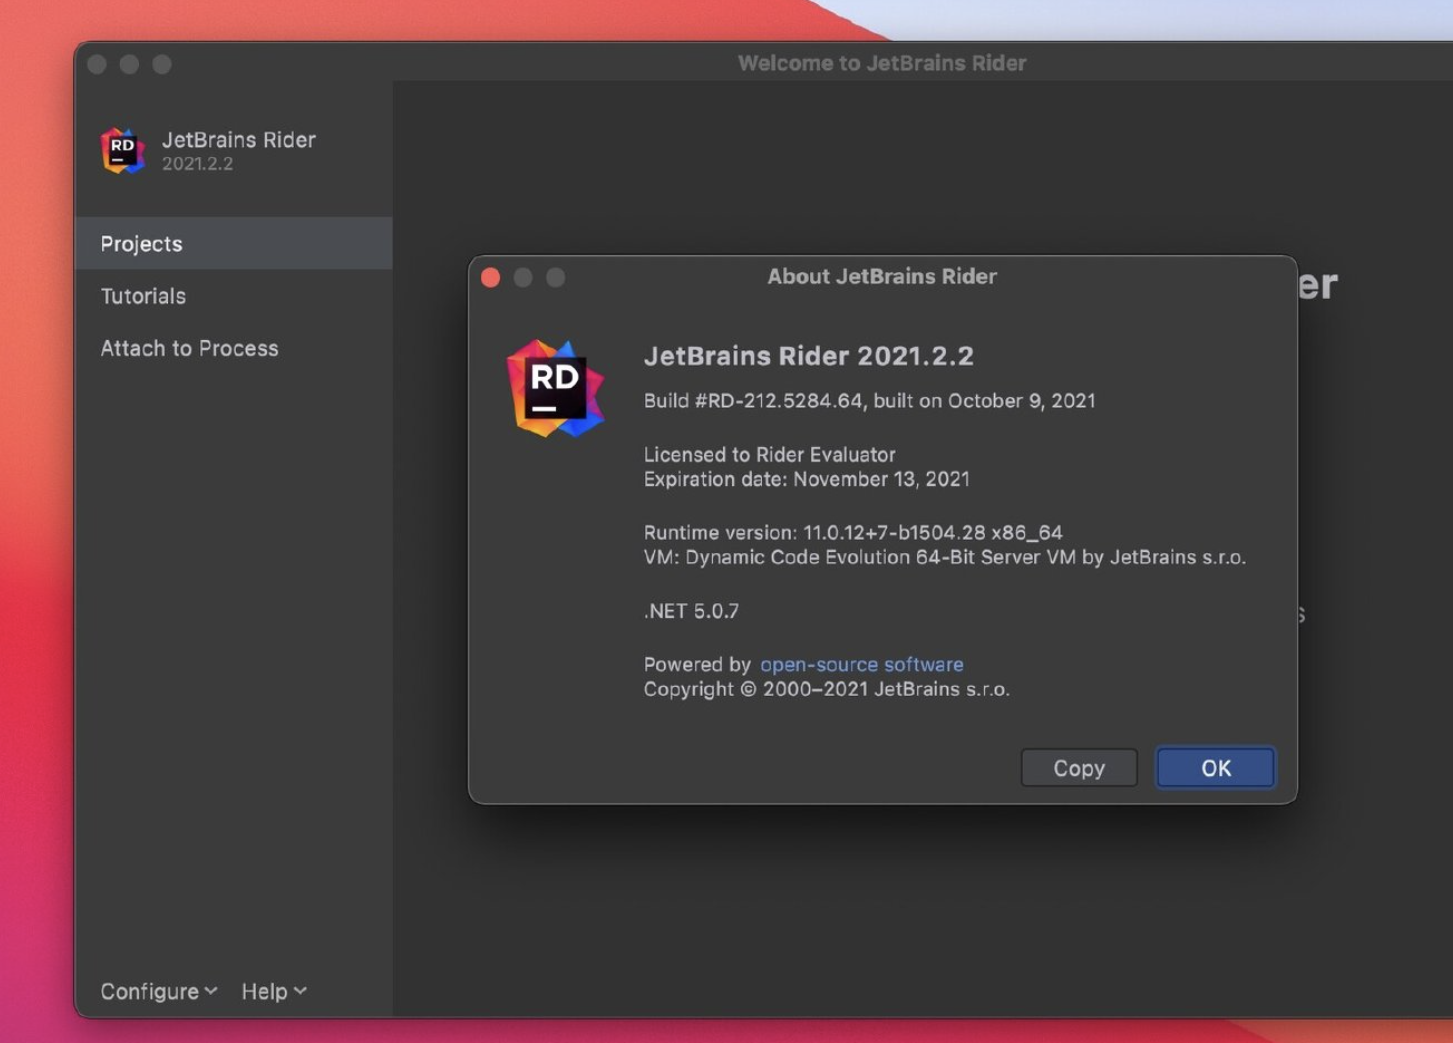Screen dimensions: 1453x1043
Task: Expand the Configure dropdown menu
Action: (x=158, y=991)
